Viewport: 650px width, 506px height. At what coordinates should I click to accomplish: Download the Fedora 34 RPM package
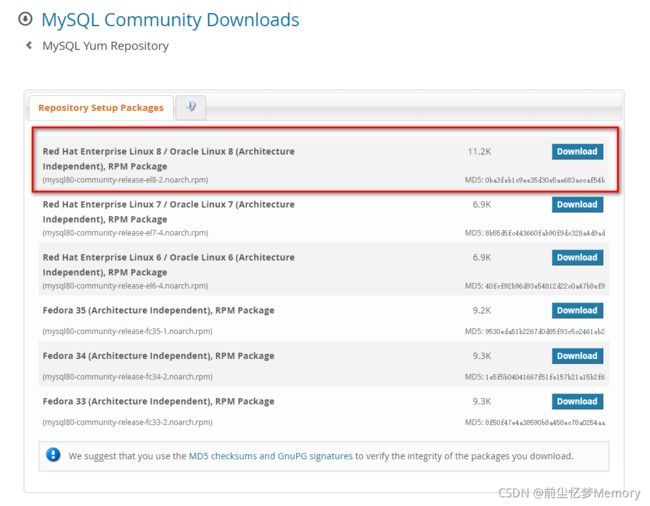pos(577,356)
